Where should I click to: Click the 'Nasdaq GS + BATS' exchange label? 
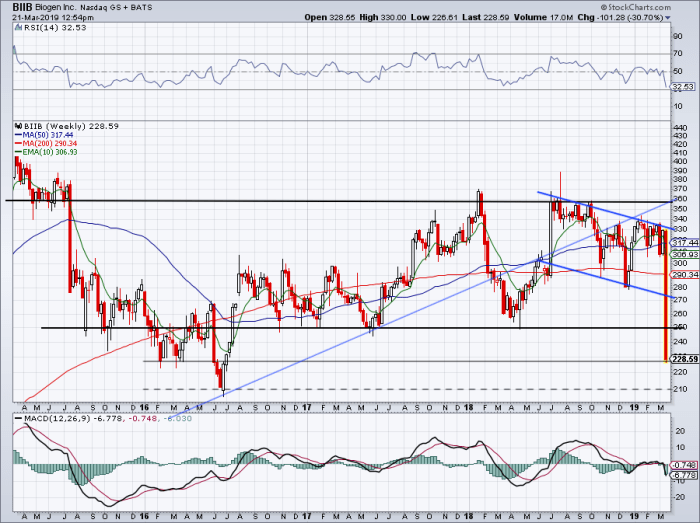pos(117,8)
